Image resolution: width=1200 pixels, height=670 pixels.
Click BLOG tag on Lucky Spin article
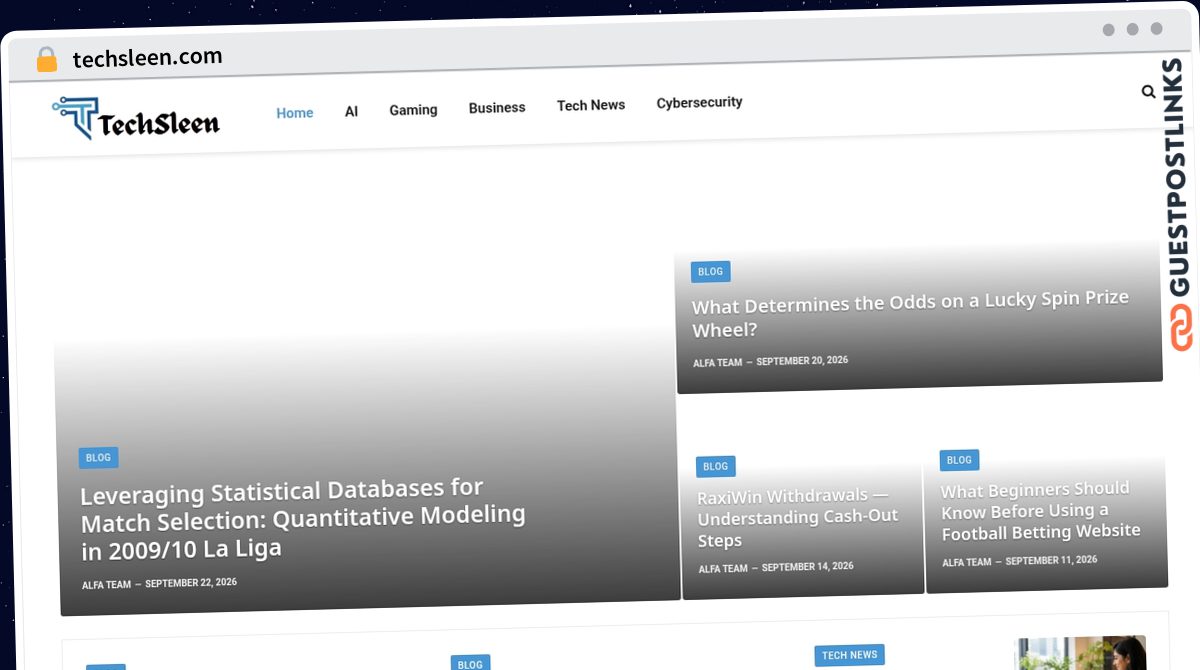tap(710, 272)
